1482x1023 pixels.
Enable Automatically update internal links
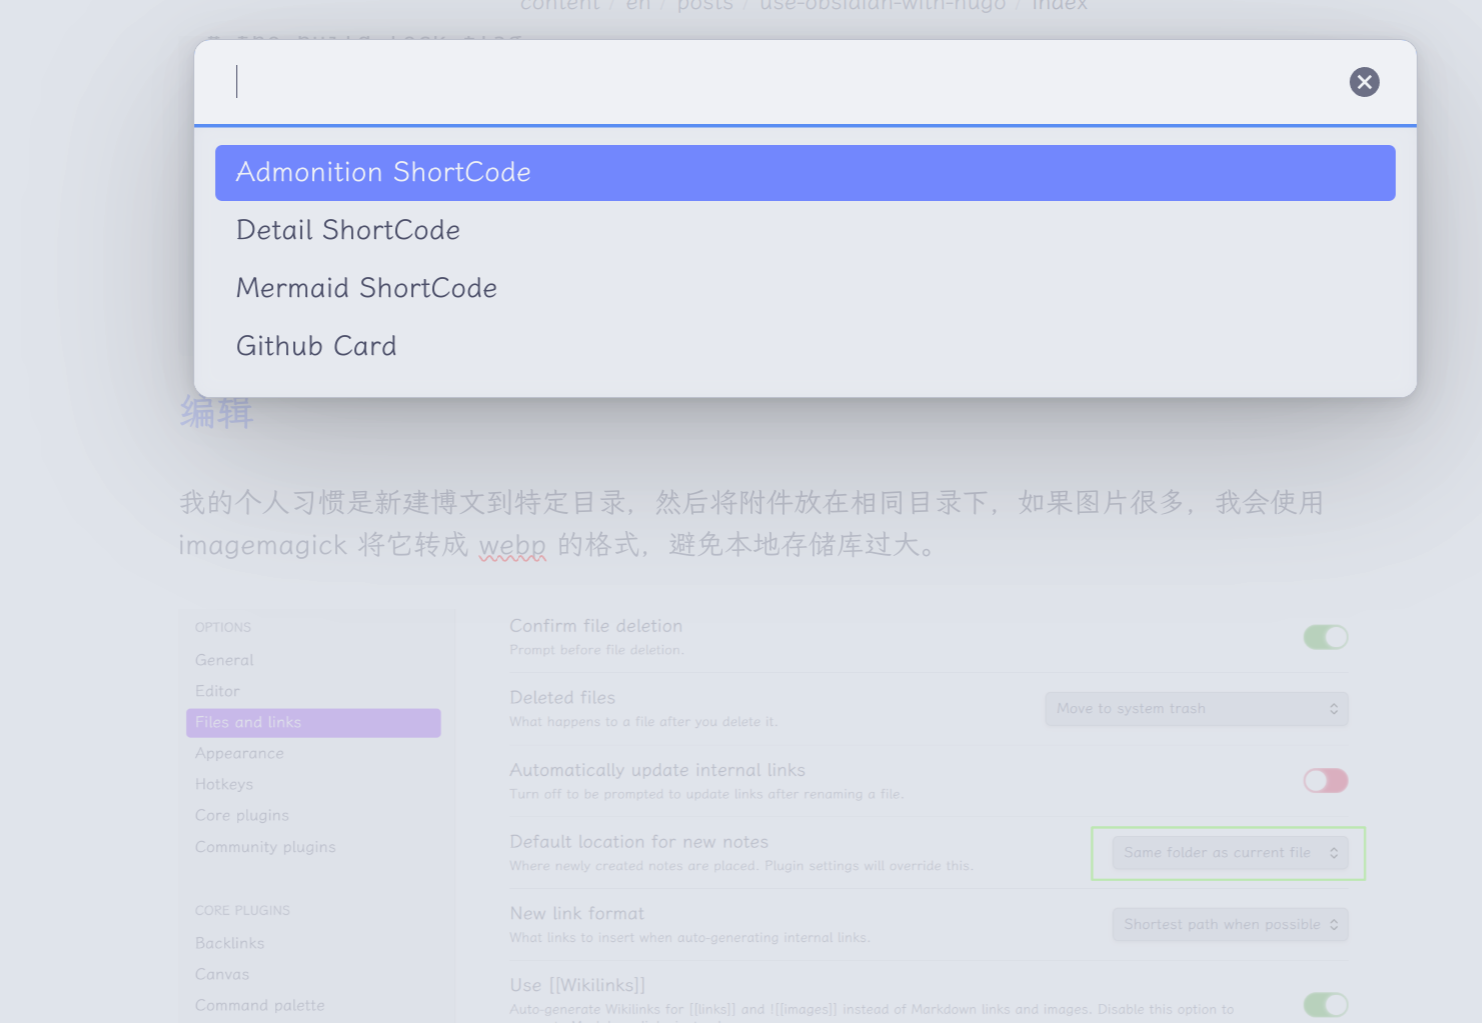click(x=1325, y=780)
